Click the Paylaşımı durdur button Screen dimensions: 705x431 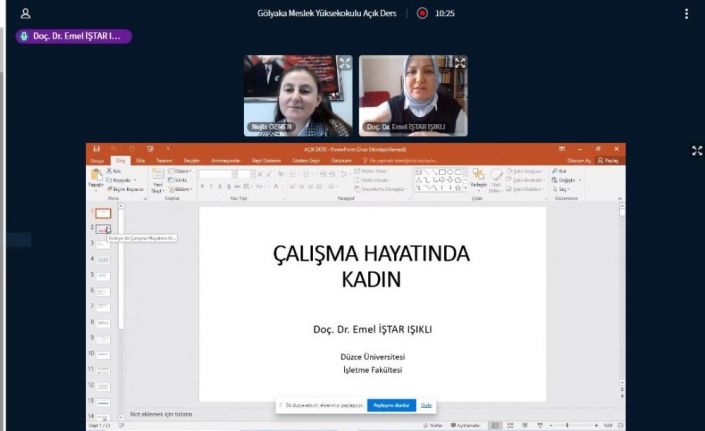pyautogui.click(x=391, y=405)
